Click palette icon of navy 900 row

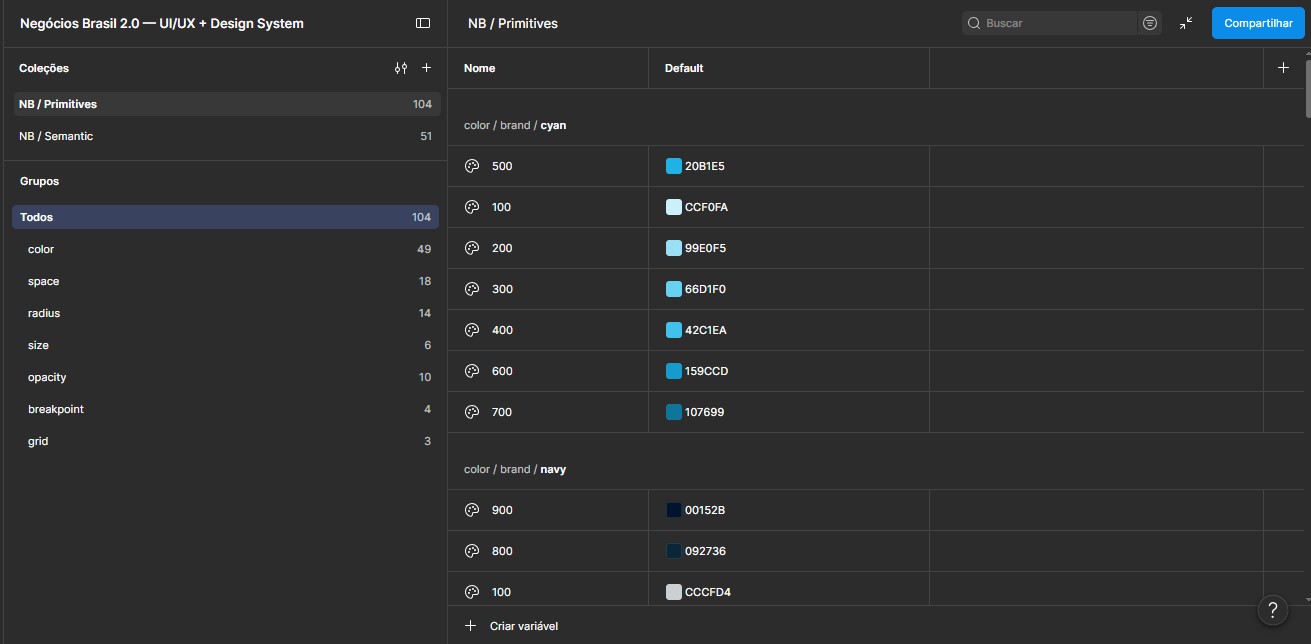(472, 510)
